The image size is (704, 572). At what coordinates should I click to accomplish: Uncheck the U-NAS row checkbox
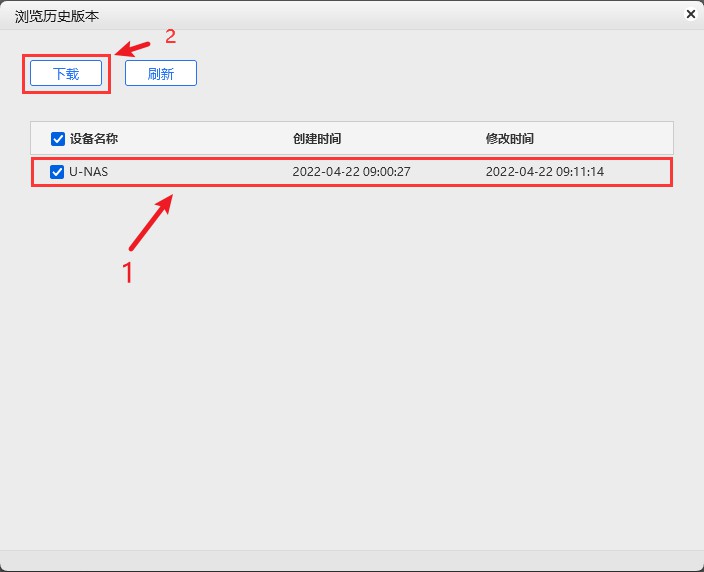pos(57,172)
